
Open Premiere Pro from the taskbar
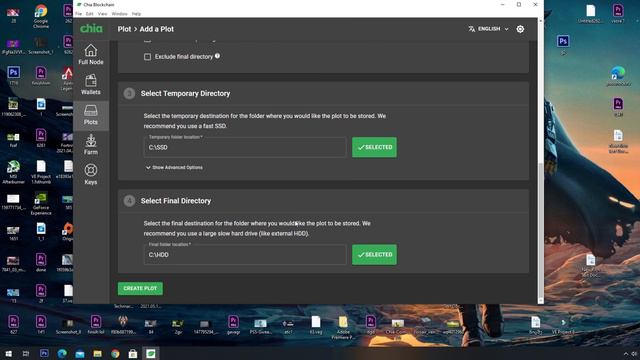point(44,353)
